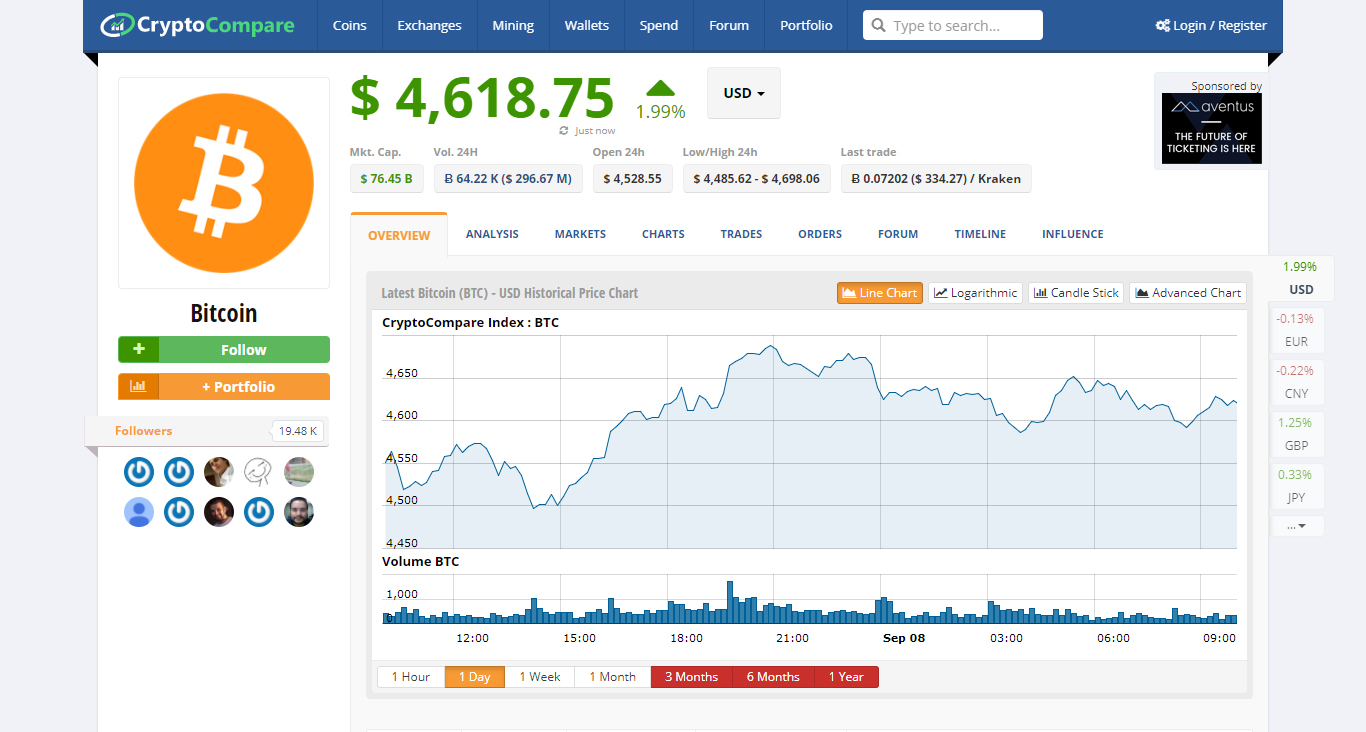Open the sketch-drawing follower avatar
This screenshot has width=1366, height=732.
tap(259, 471)
